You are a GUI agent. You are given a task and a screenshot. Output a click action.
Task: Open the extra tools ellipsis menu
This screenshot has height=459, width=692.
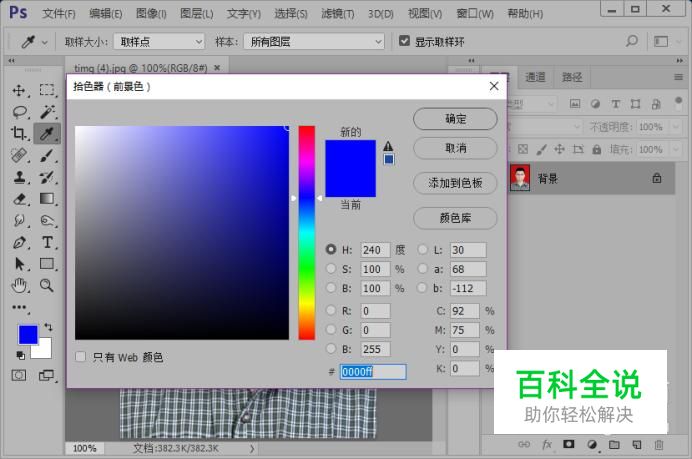click(19, 307)
